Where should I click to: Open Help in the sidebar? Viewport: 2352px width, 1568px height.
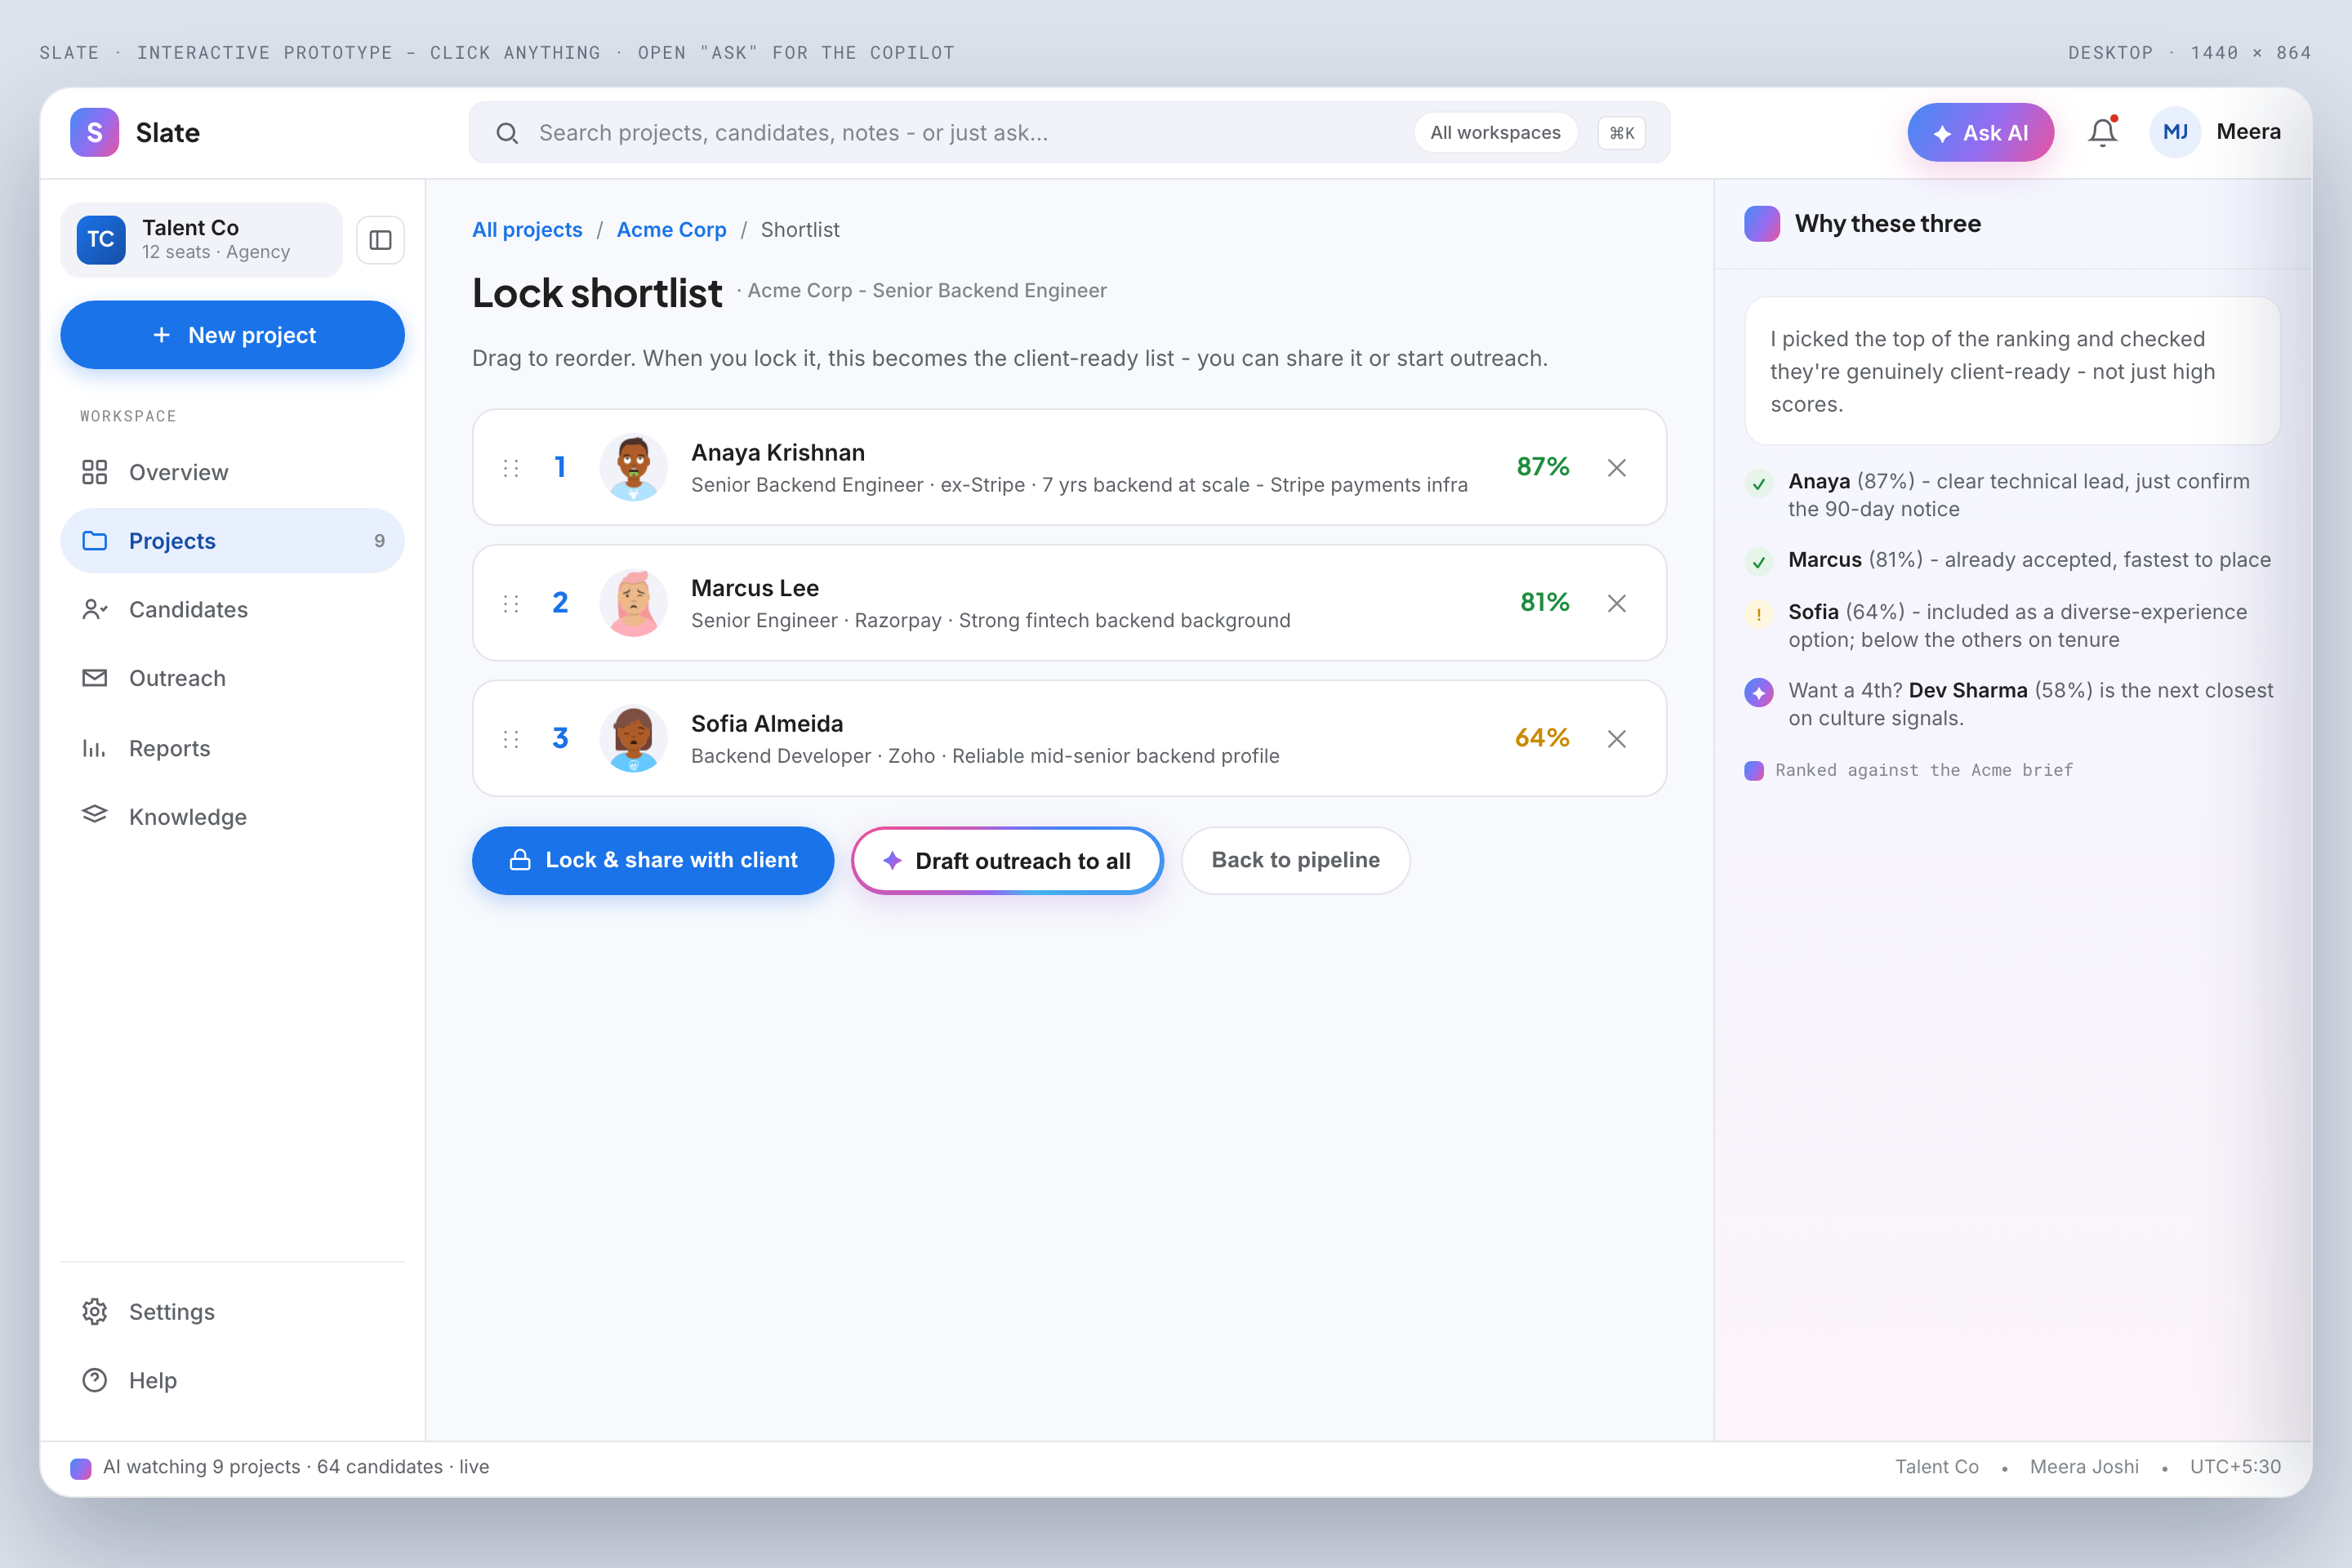232,1380
